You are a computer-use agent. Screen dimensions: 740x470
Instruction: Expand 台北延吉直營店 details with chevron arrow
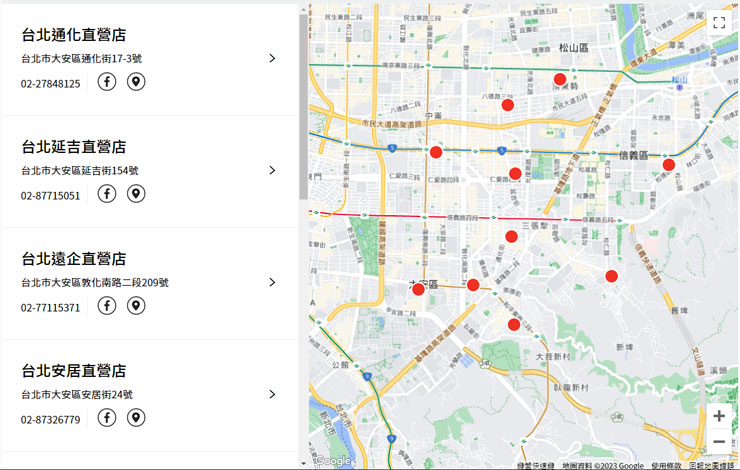[272, 170]
